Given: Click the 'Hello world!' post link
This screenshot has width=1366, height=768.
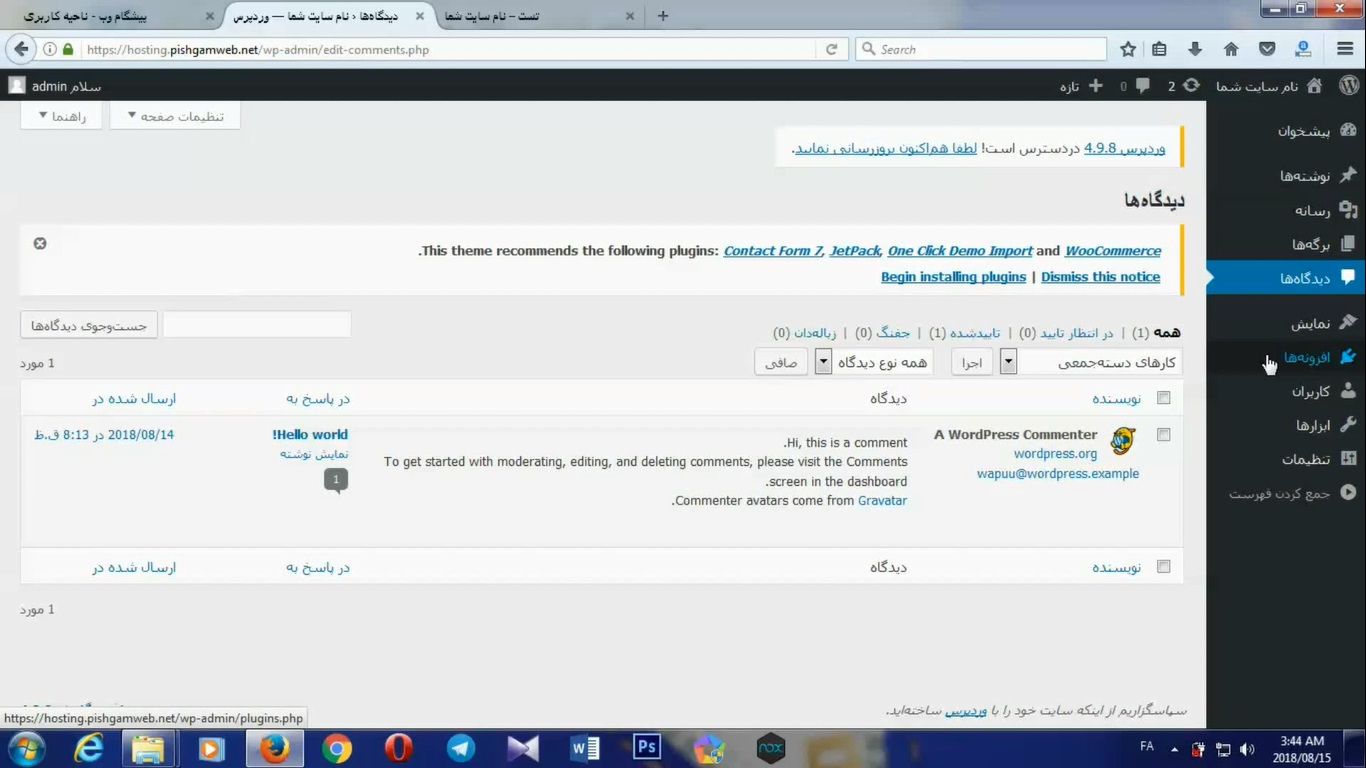Looking at the screenshot, I should pyautogui.click(x=310, y=434).
